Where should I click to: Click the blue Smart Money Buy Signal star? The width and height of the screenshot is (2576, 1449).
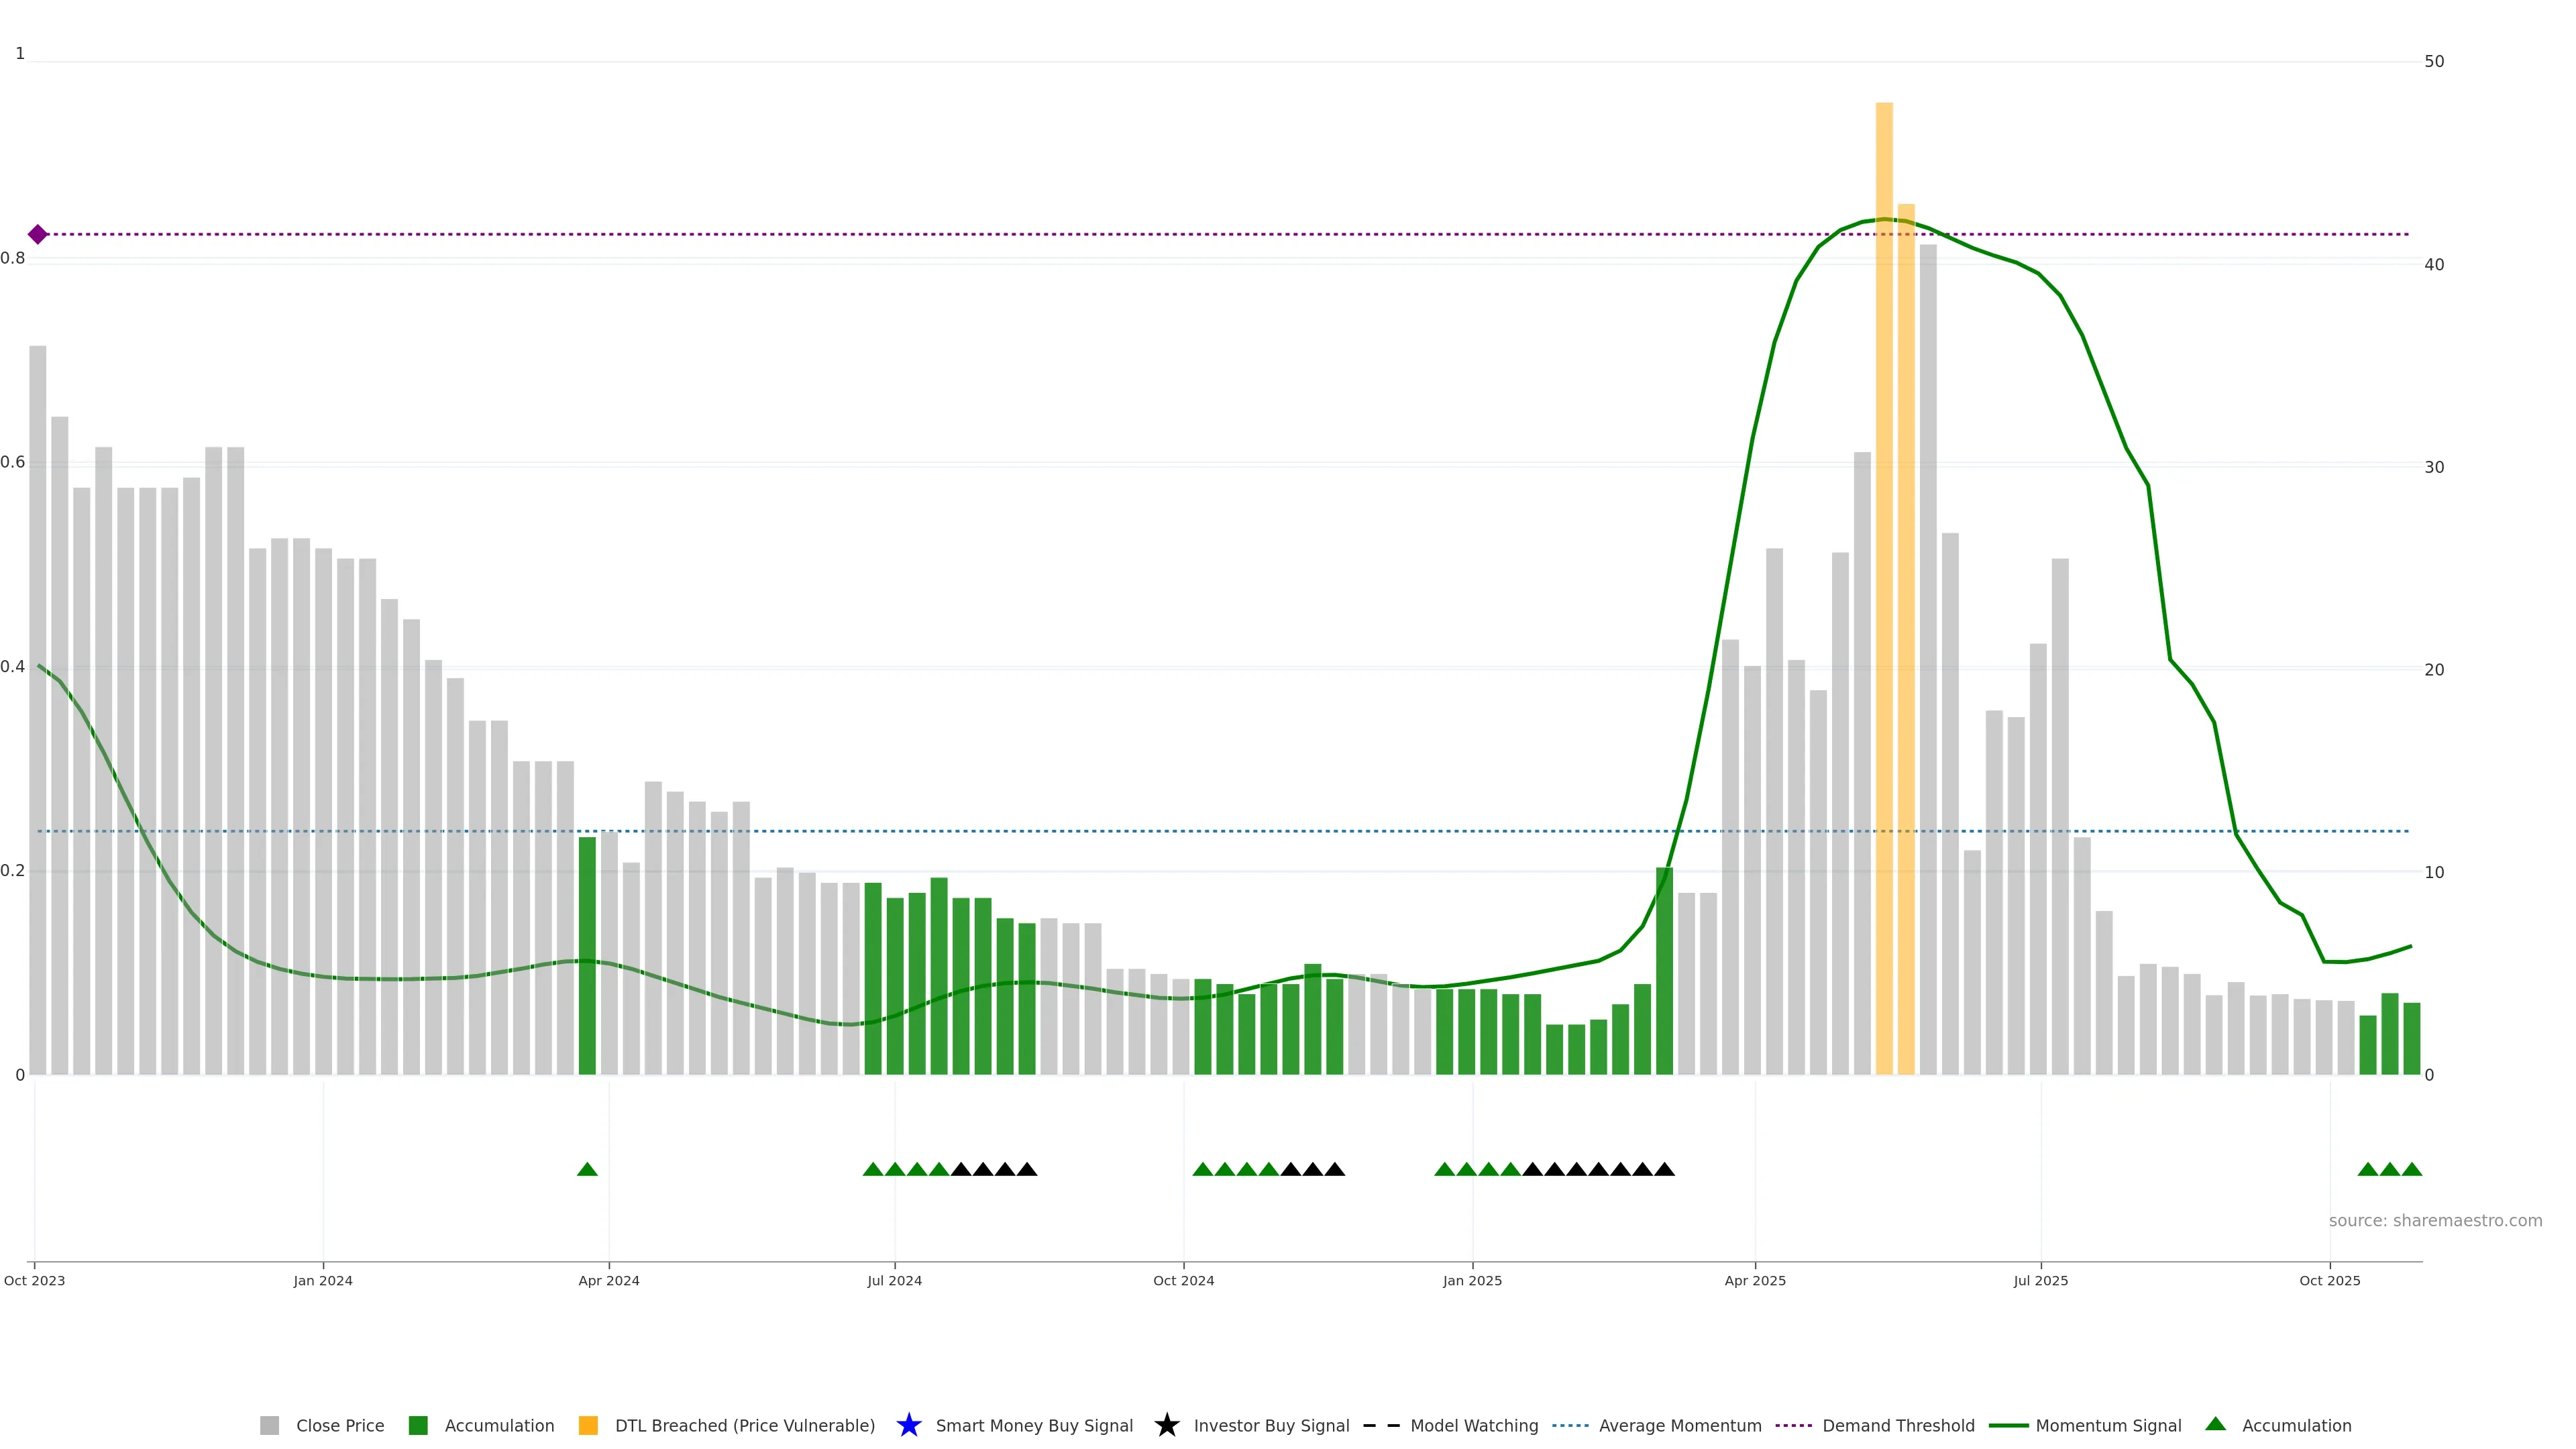(x=908, y=1425)
